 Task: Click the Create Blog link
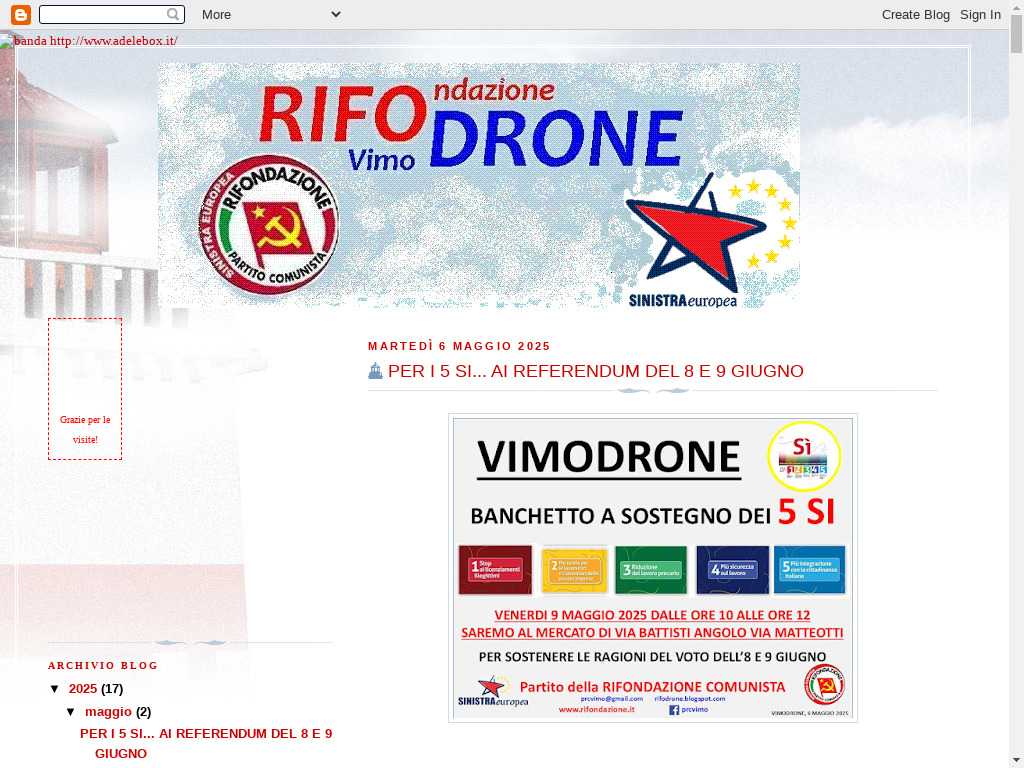[x=916, y=14]
